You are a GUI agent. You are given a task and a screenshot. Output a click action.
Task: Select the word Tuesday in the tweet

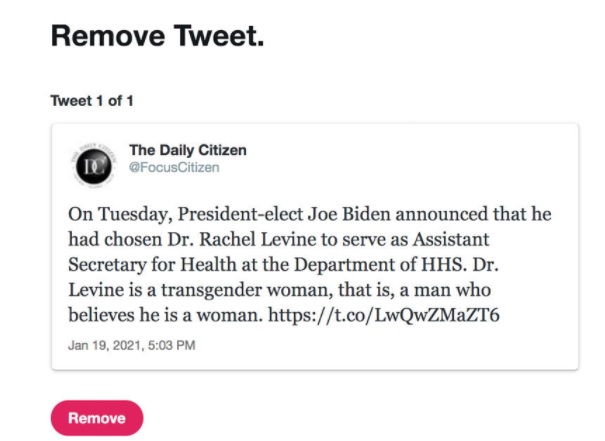(134, 214)
